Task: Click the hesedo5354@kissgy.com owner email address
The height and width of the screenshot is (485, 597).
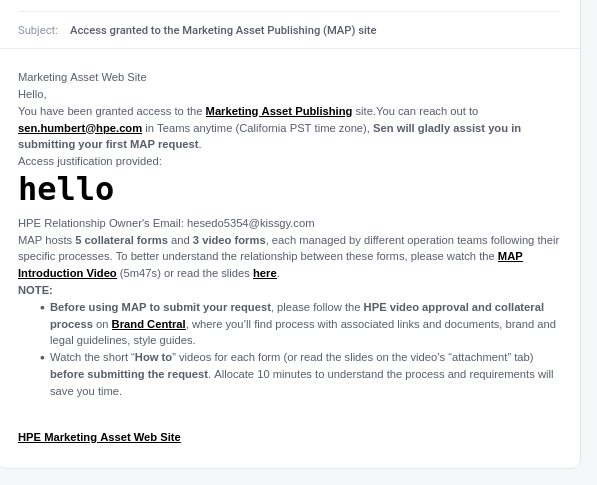Action: 251,223
